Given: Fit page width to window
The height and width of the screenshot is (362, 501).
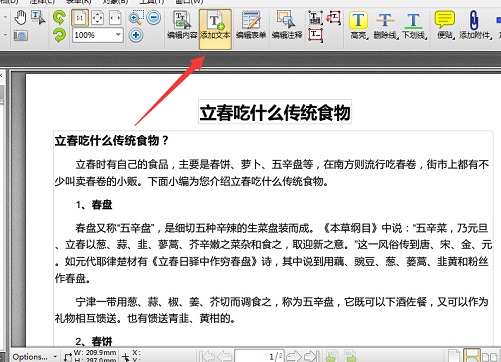Looking at the screenshot, I should pyautogui.click(x=115, y=18).
